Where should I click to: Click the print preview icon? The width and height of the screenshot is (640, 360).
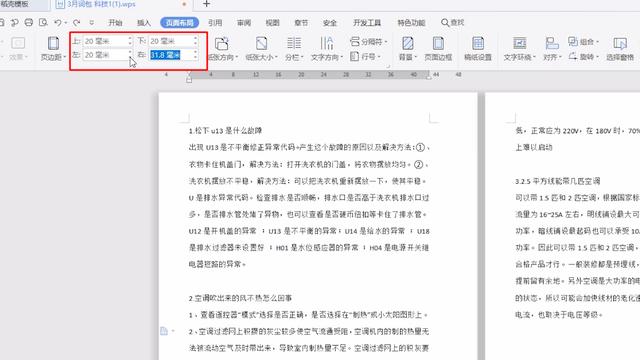pos(43,22)
